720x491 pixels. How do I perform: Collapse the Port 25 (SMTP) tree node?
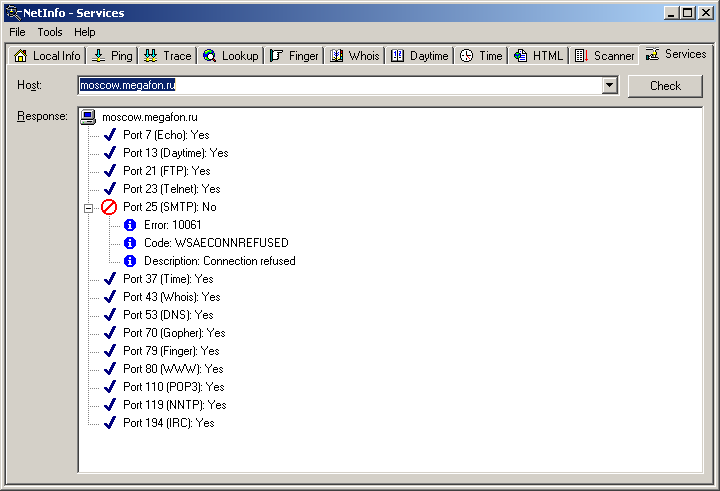click(89, 208)
